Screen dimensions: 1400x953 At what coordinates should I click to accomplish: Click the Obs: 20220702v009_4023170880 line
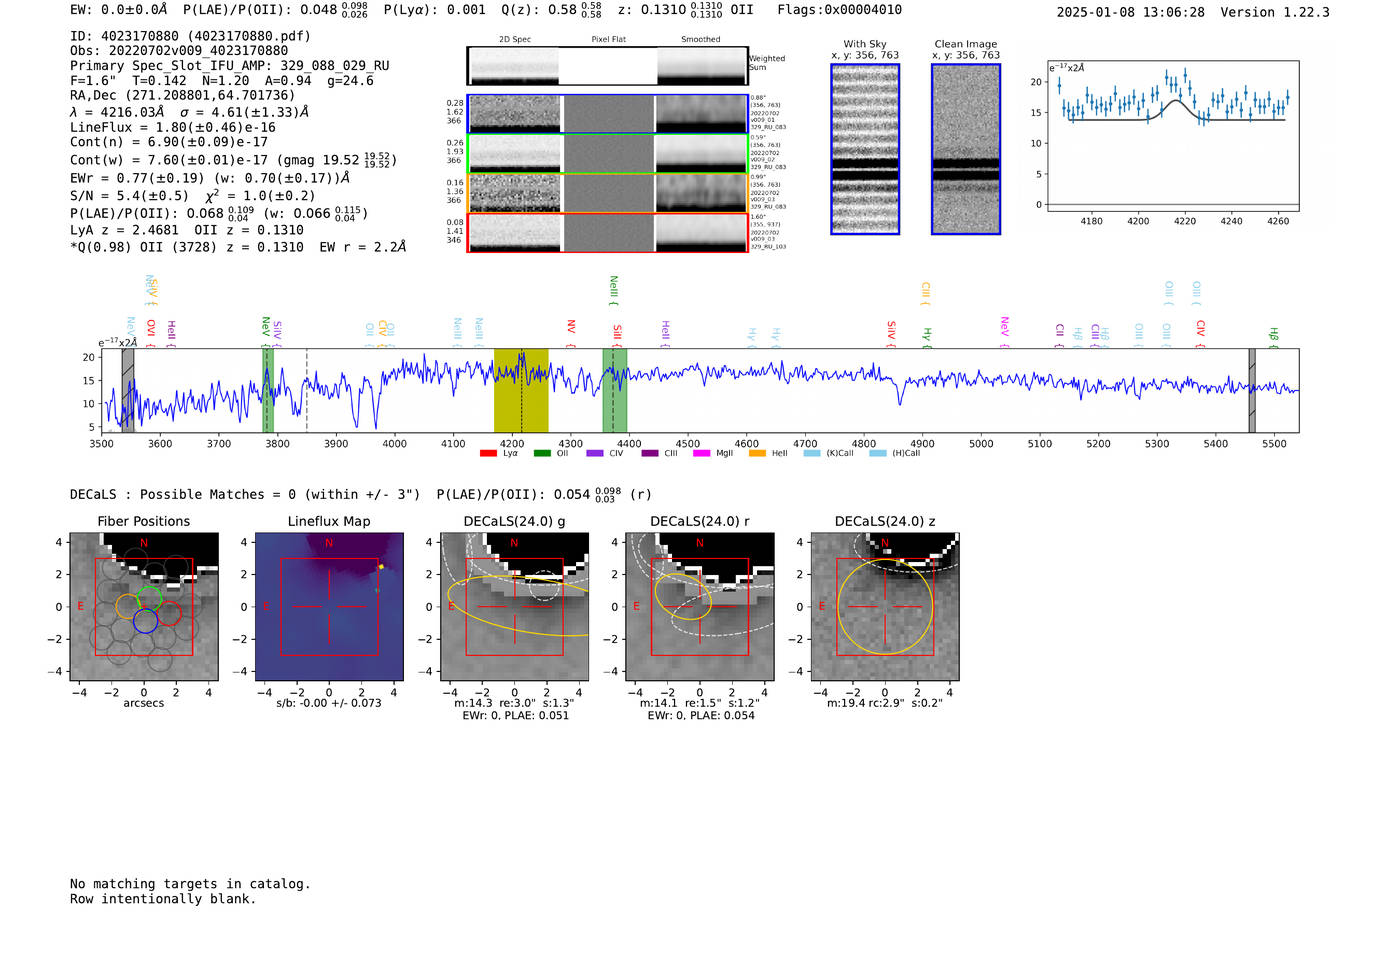[179, 51]
